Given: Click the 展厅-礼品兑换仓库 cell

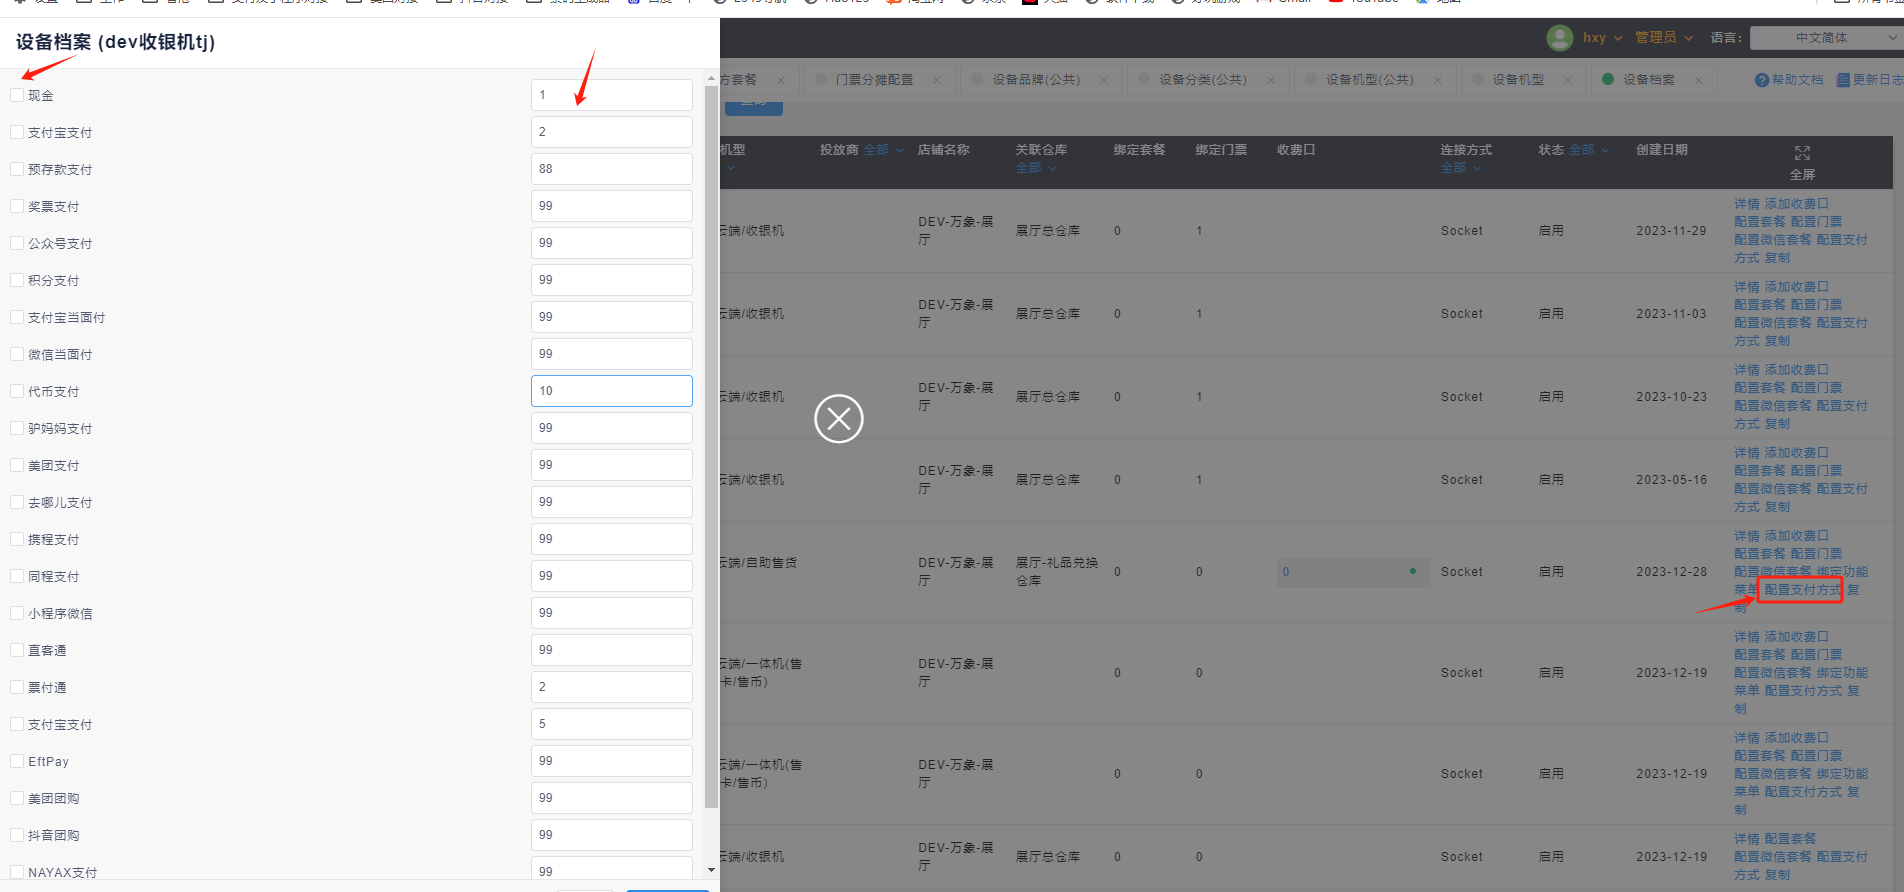Looking at the screenshot, I should pos(1057,572).
